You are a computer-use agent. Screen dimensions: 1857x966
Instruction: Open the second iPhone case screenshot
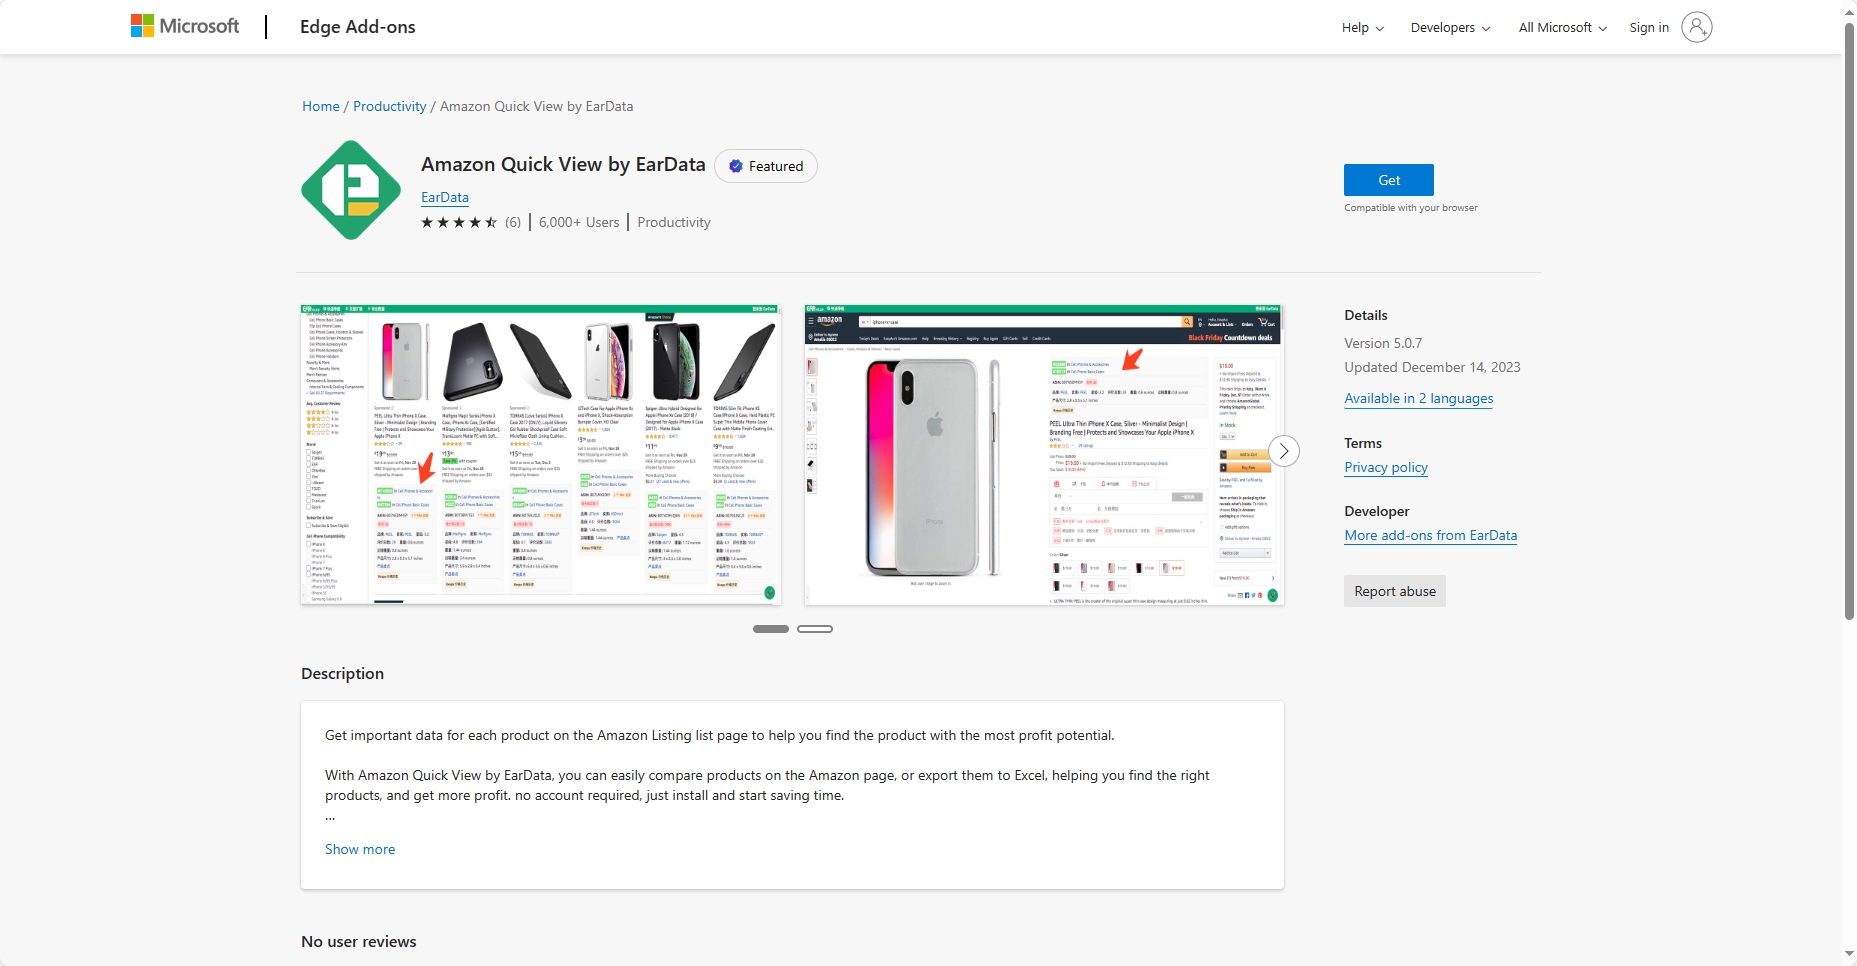[x=1044, y=455]
